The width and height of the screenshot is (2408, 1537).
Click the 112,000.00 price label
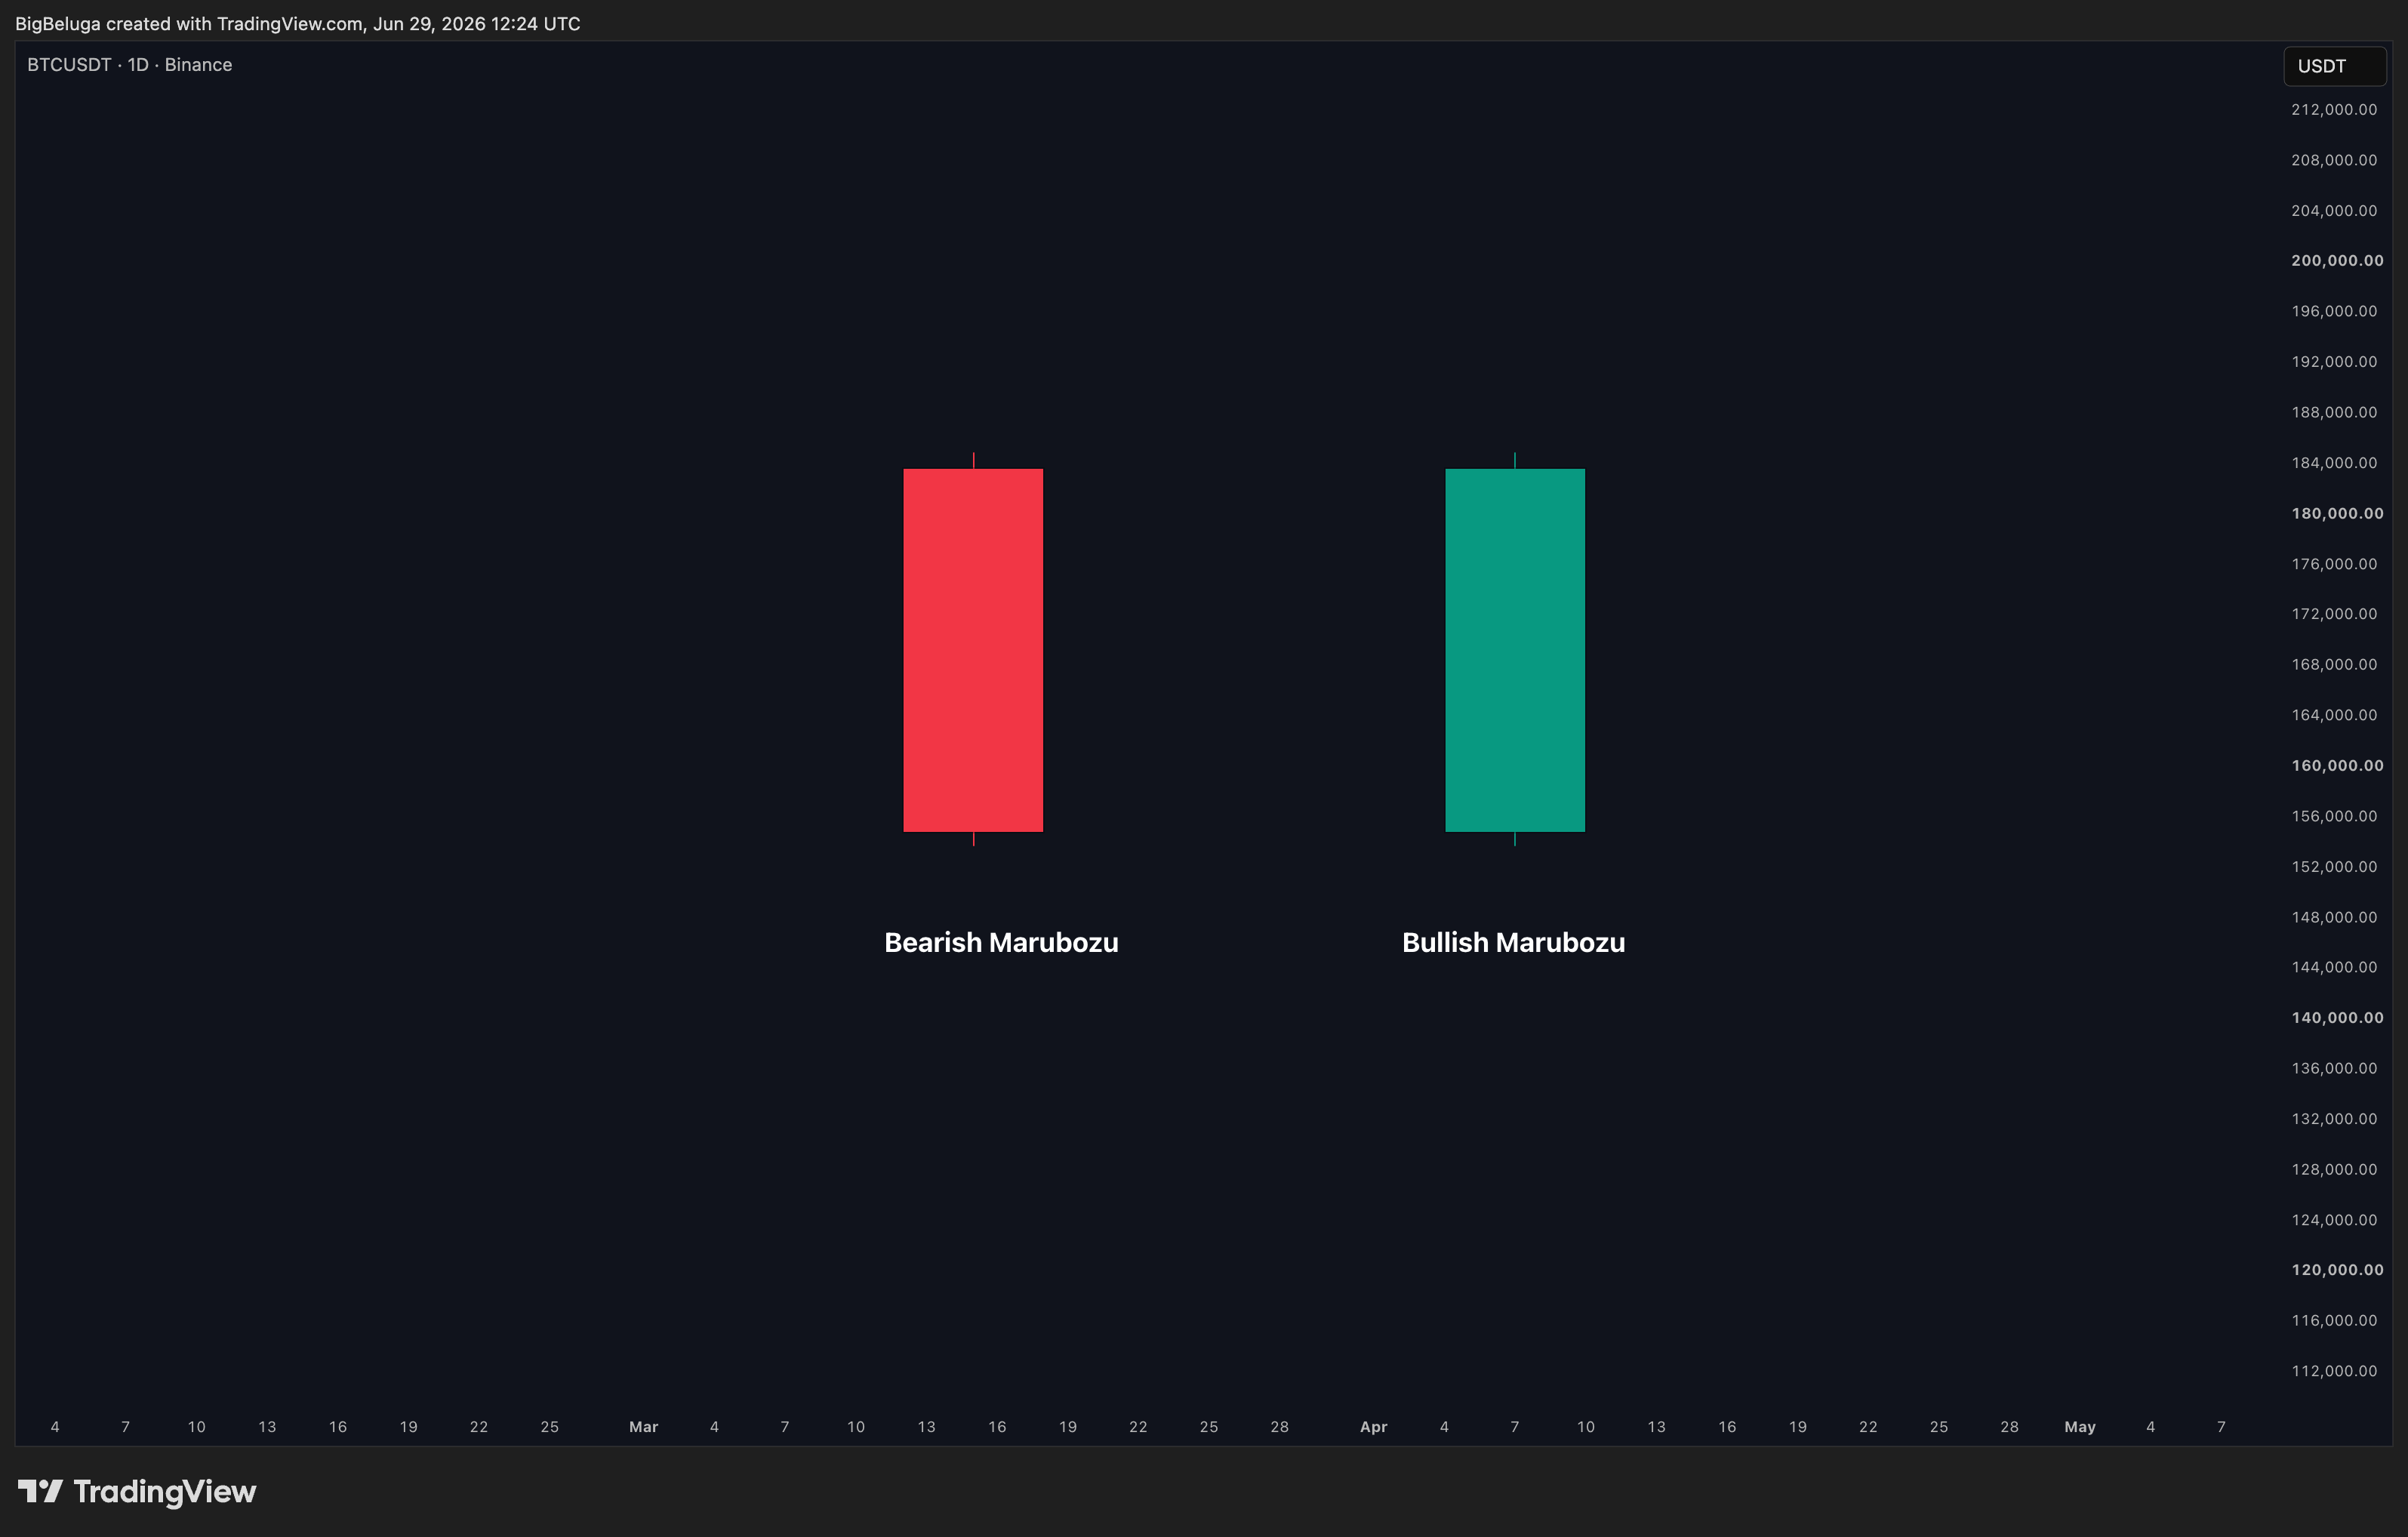click(x=2334, y=1370)
